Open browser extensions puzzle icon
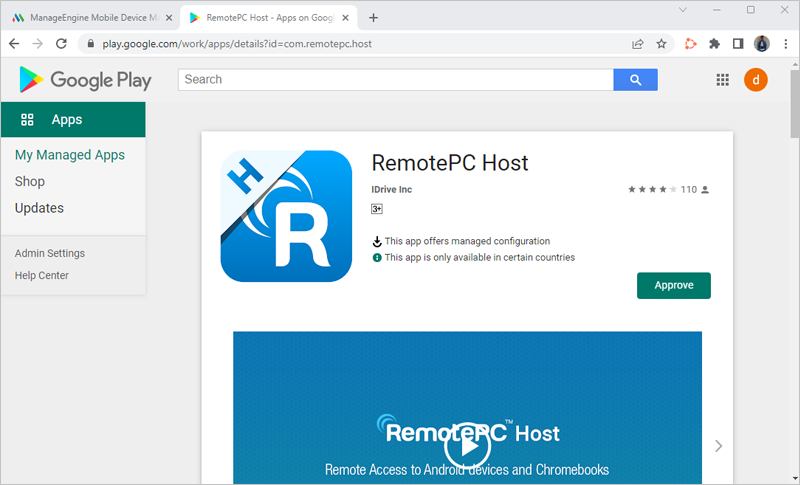This screenshot has height=485, width=800. pos(714,44)
